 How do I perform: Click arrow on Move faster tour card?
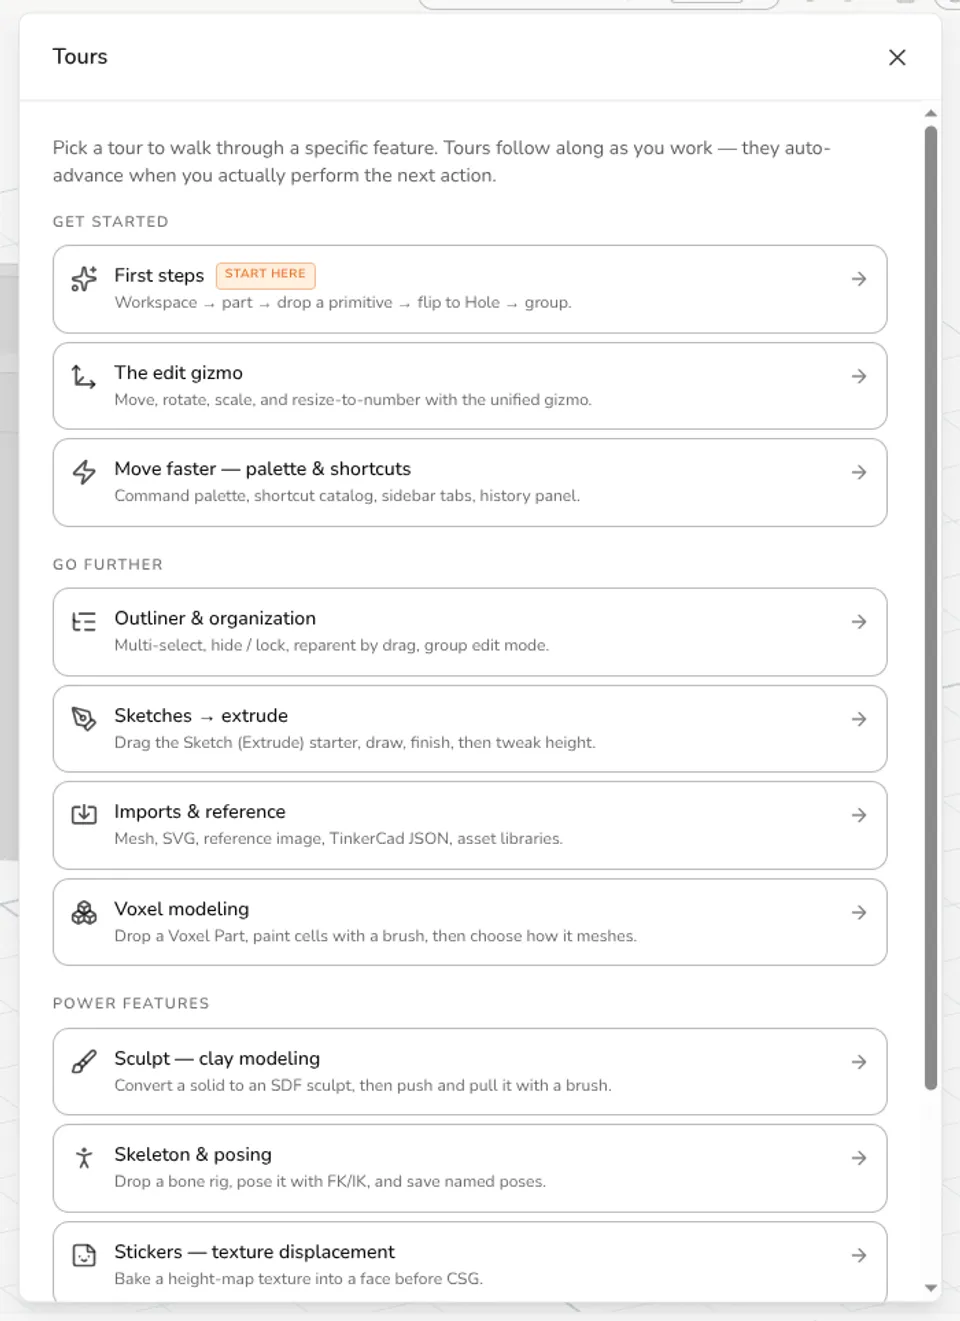tap(859, 472)
